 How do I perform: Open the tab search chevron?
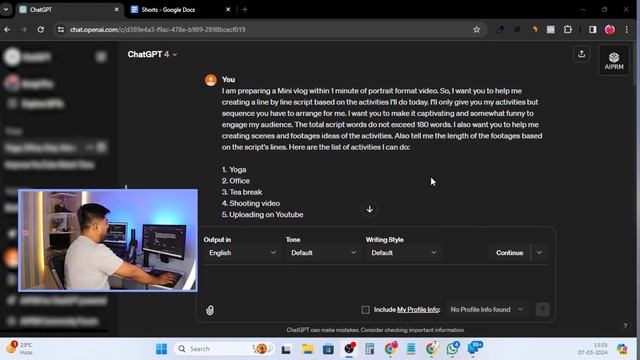6,9
